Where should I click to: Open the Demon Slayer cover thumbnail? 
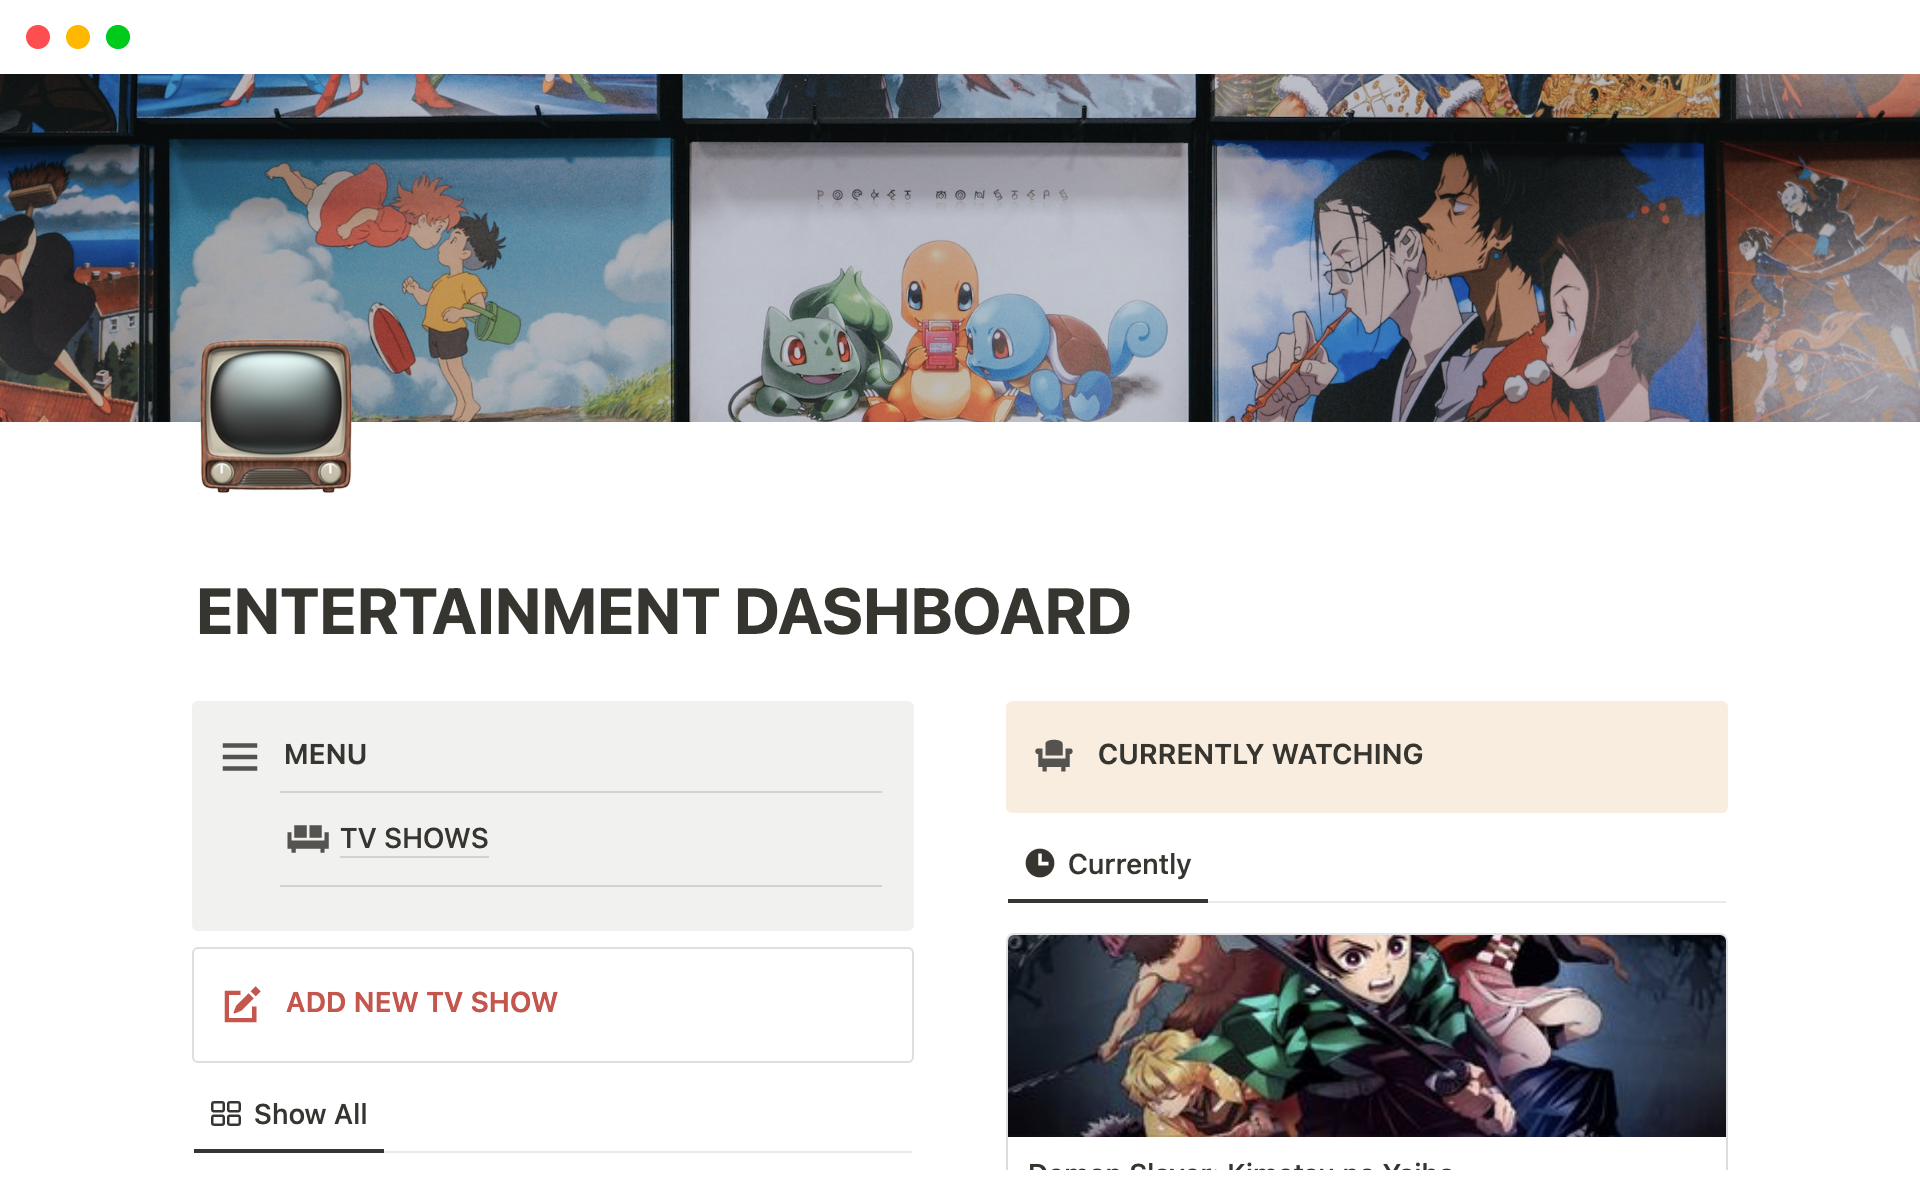click(1366, 1036)
